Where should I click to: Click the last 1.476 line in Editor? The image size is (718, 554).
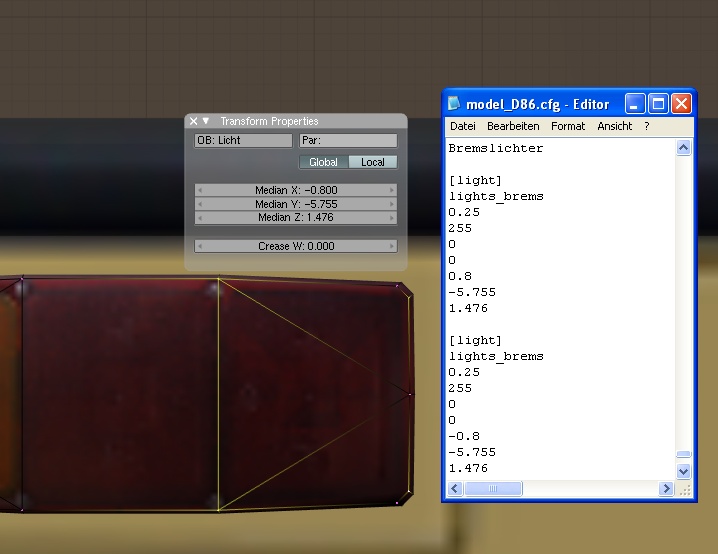pos(468,468)
